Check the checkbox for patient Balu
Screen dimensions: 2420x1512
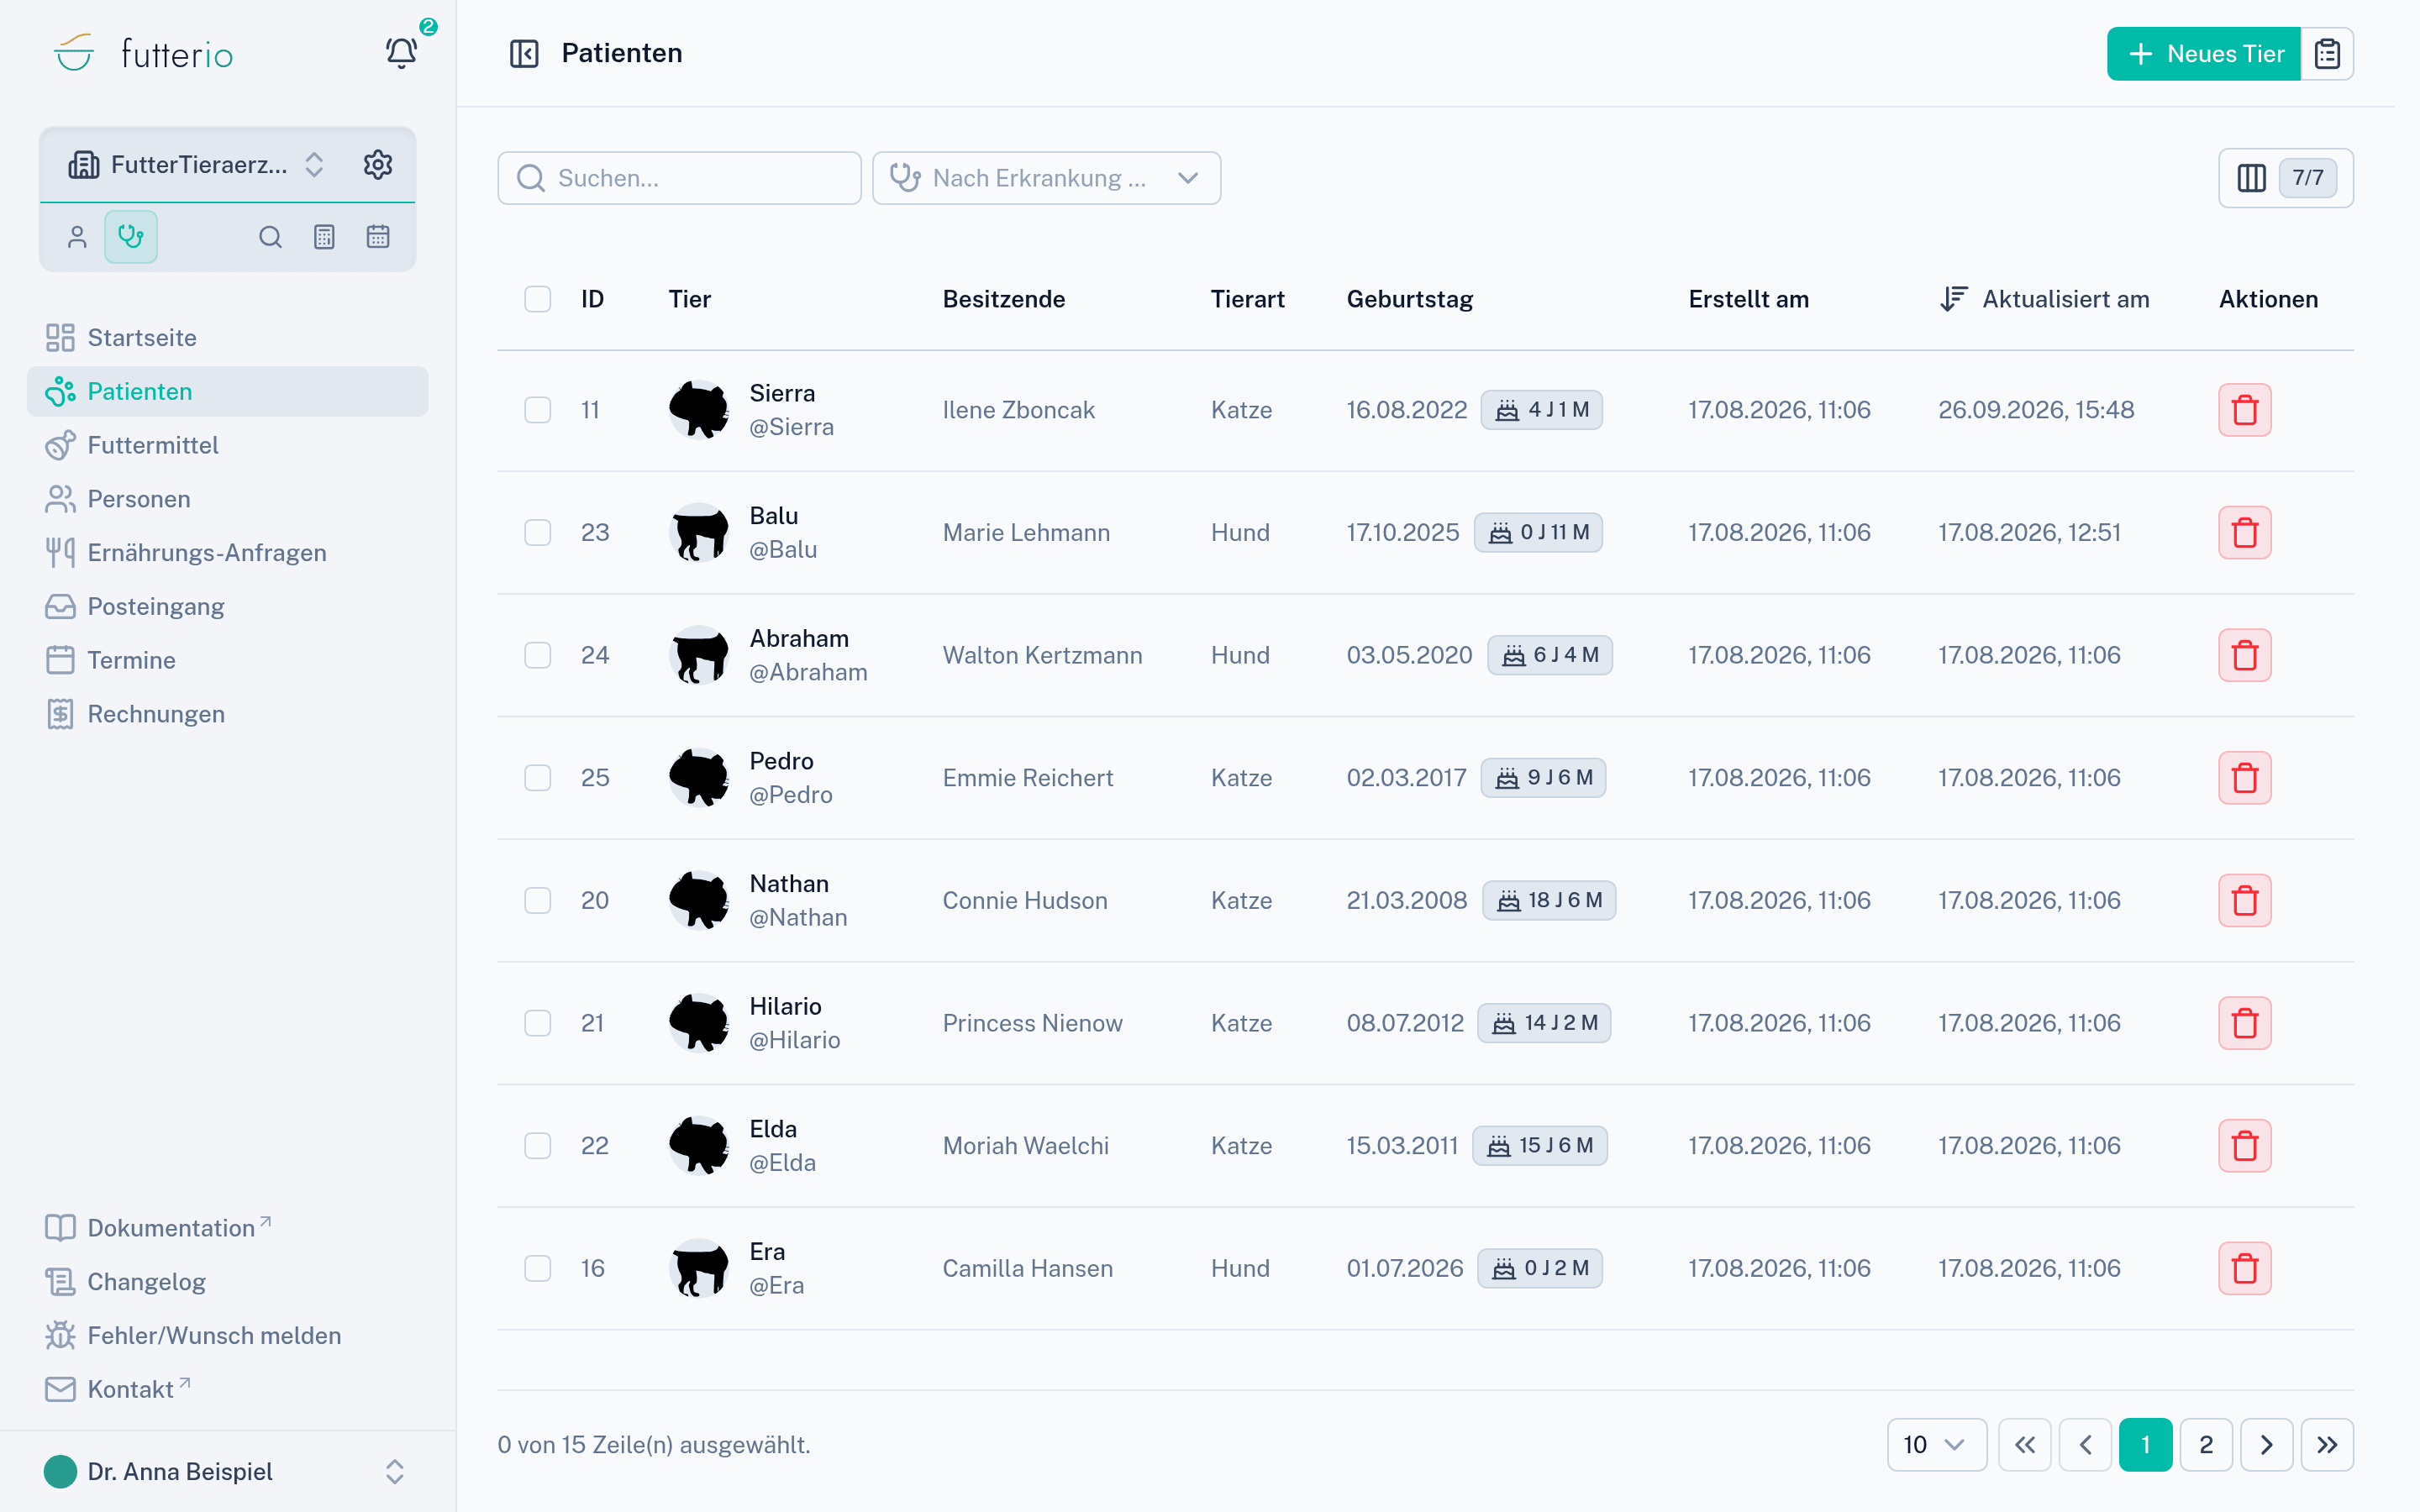[x=538, y=532]
